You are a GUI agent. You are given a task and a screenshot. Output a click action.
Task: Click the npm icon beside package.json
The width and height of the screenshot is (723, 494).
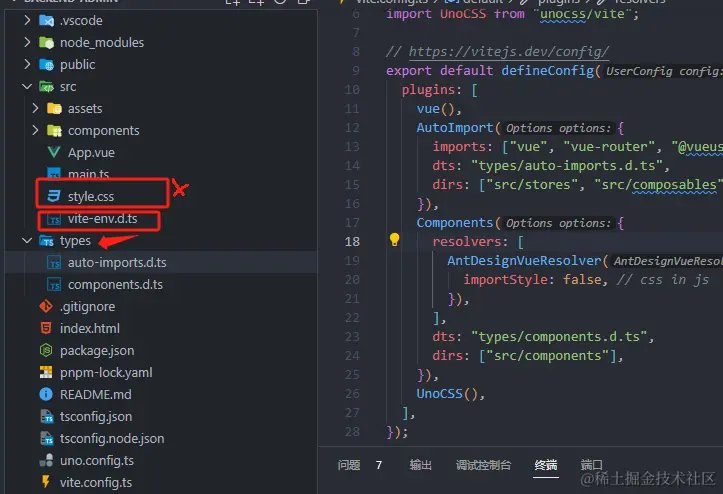[x=46, y=350]
